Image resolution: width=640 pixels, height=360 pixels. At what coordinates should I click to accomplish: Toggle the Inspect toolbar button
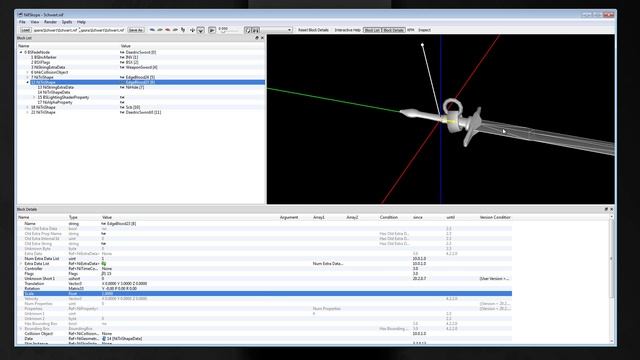point(424,30)
